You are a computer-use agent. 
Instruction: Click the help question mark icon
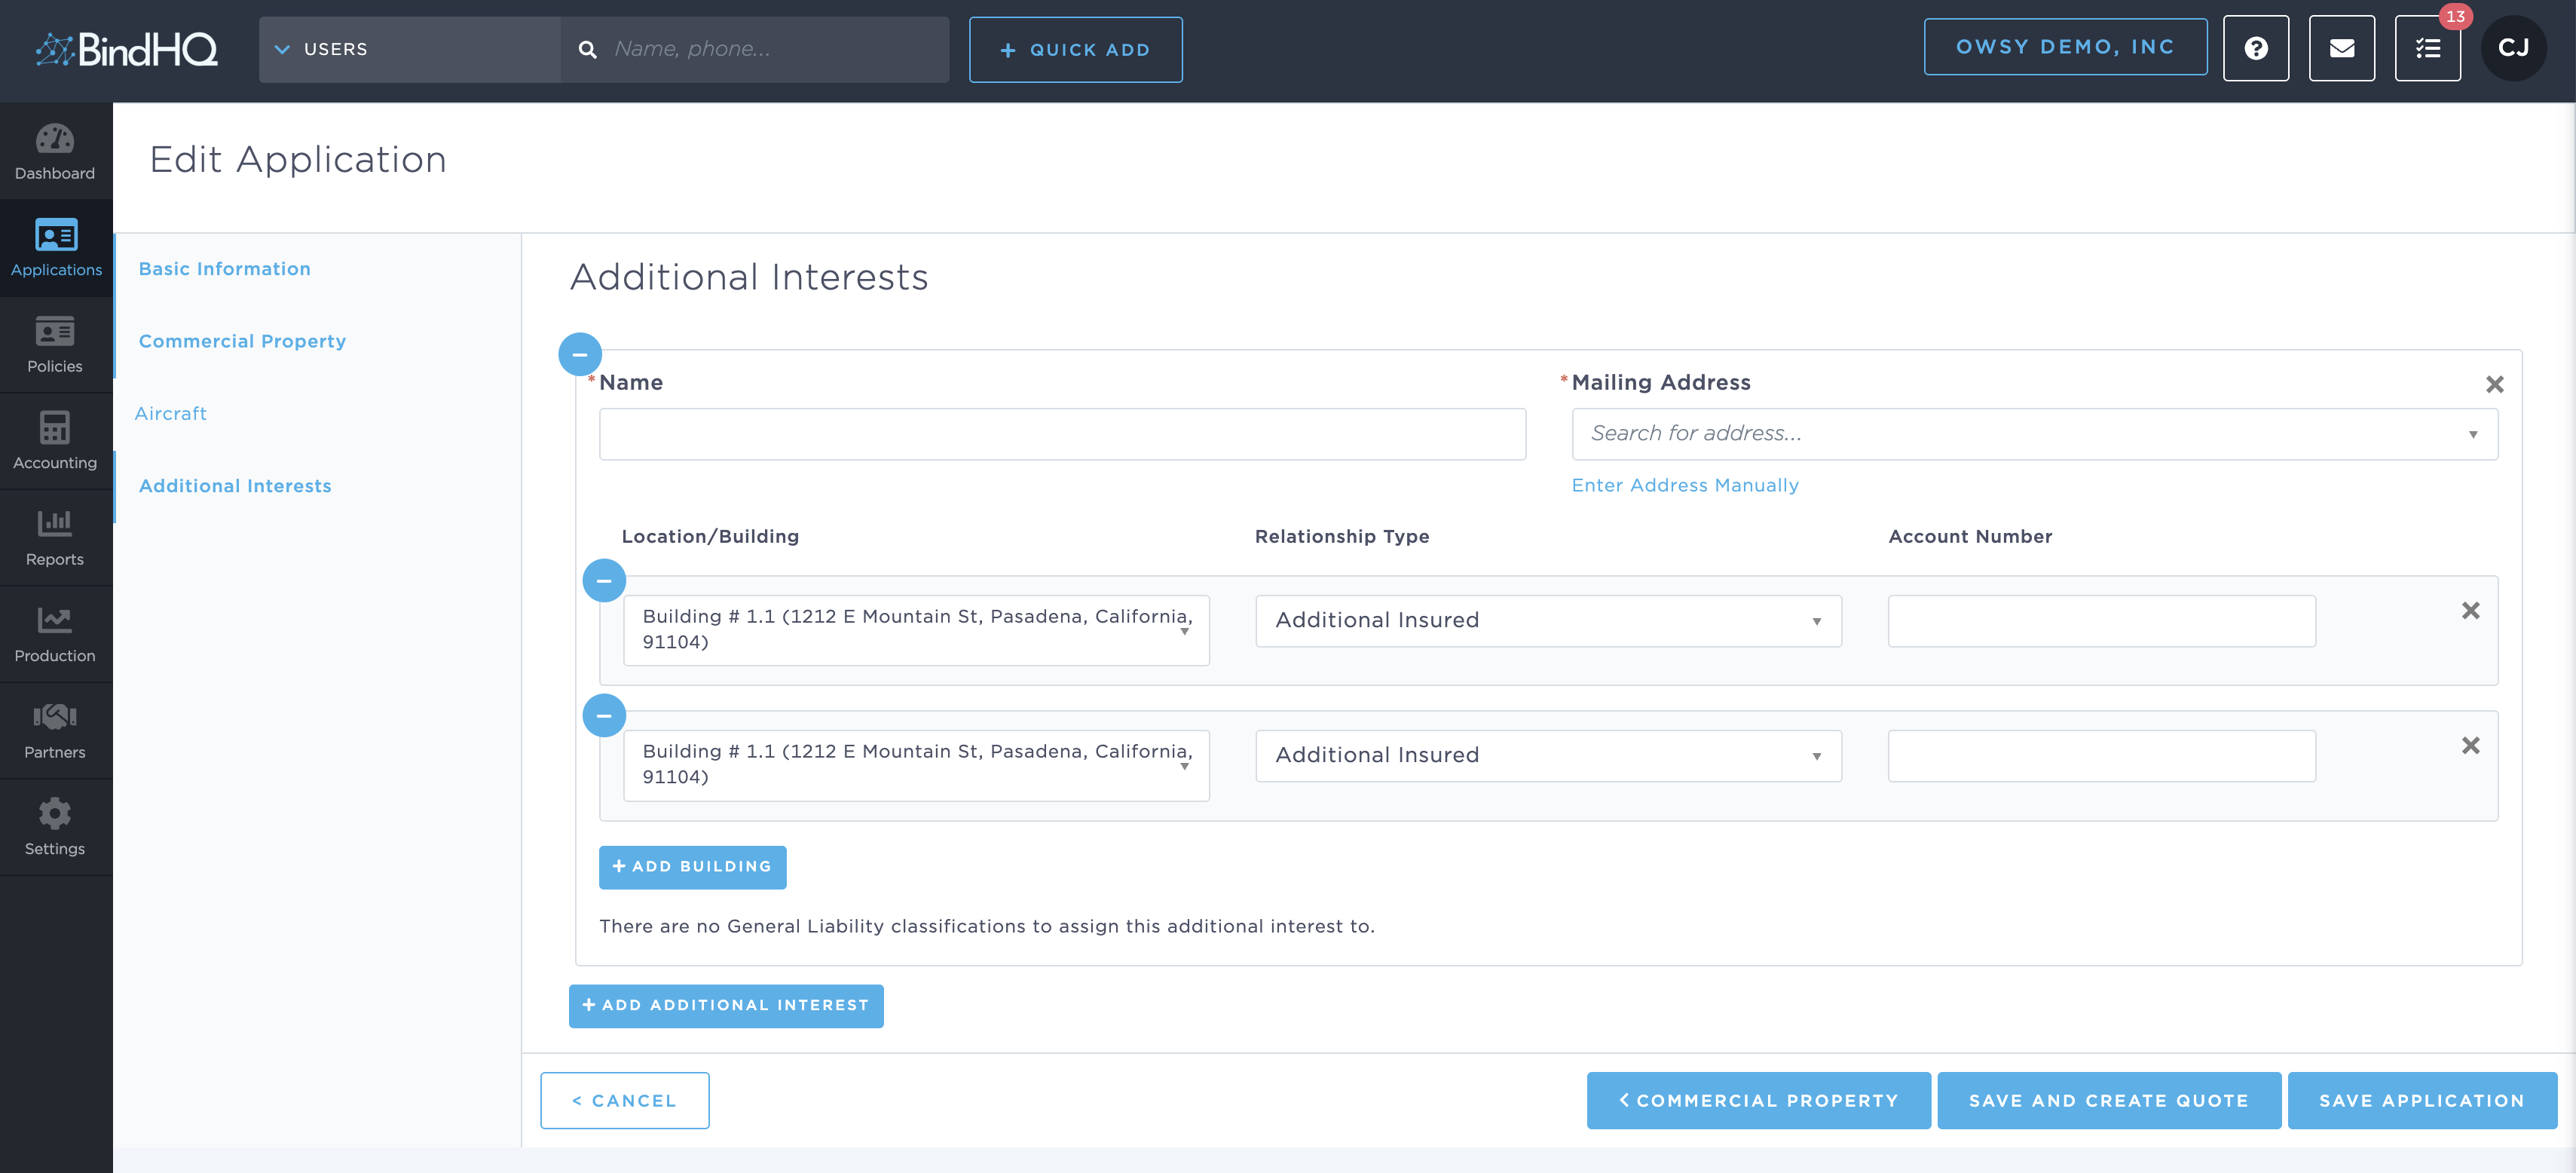pos(2255,49)
